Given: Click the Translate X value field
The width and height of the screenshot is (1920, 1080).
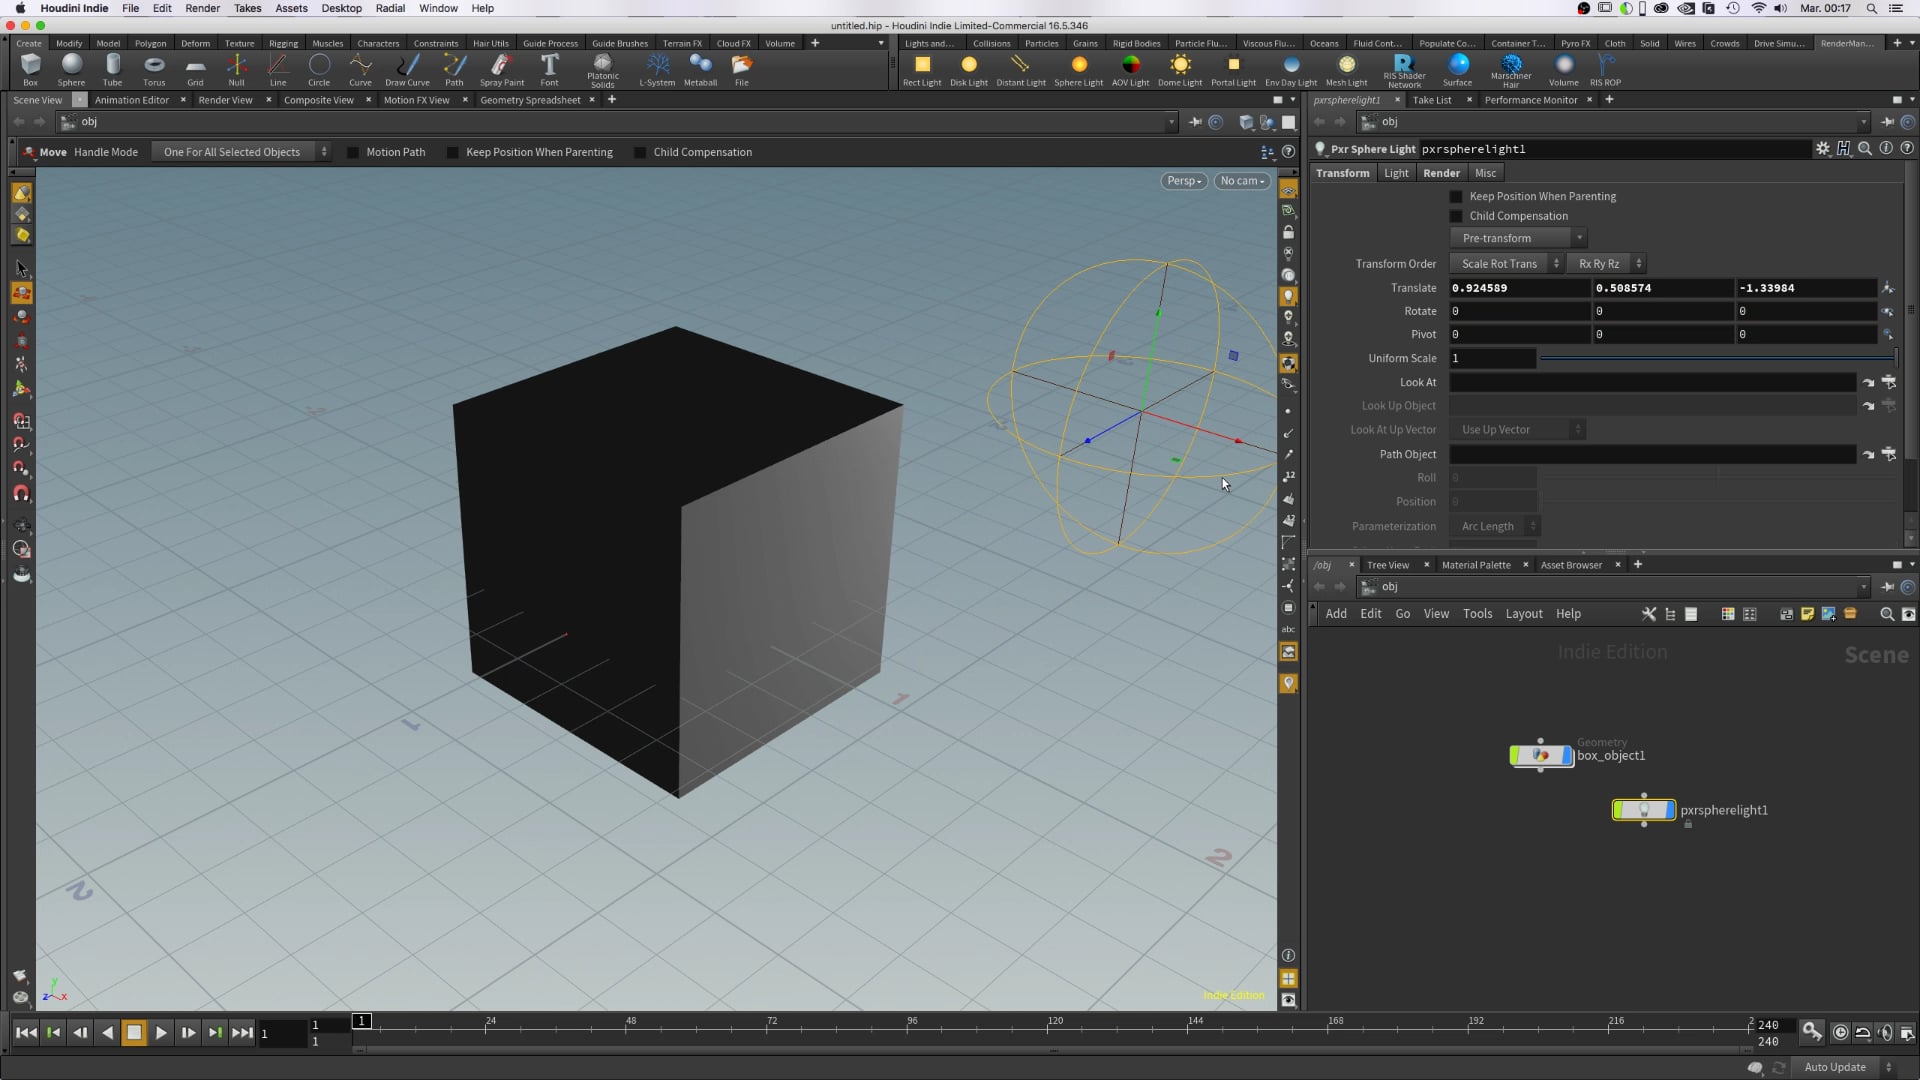Looking at the screenshot, I should 1519,288.
